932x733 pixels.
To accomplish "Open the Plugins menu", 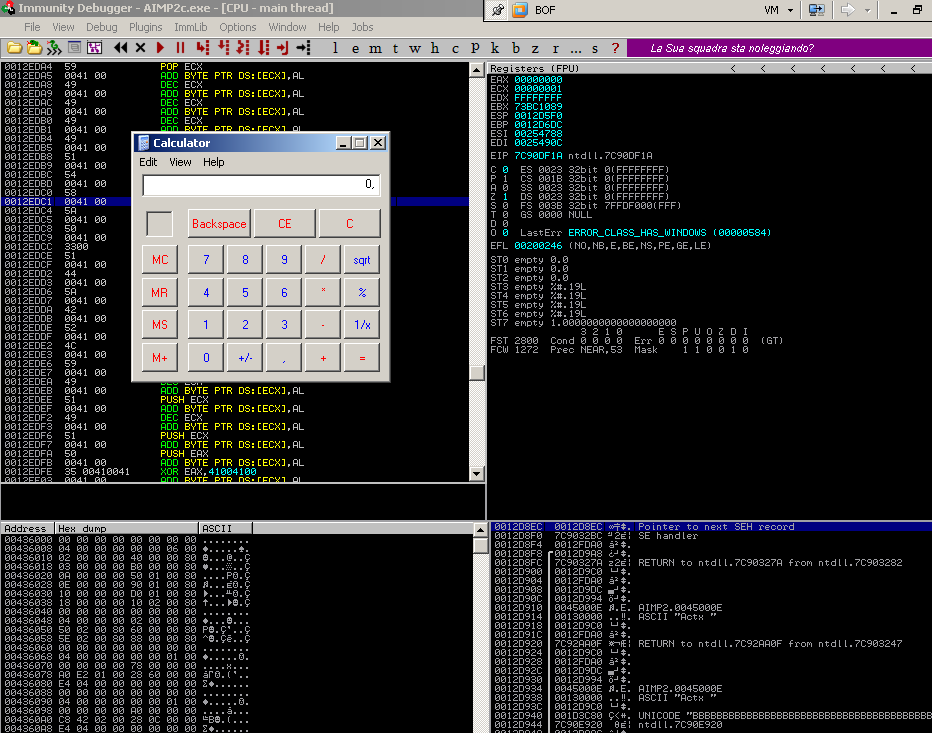I will 146,27.
